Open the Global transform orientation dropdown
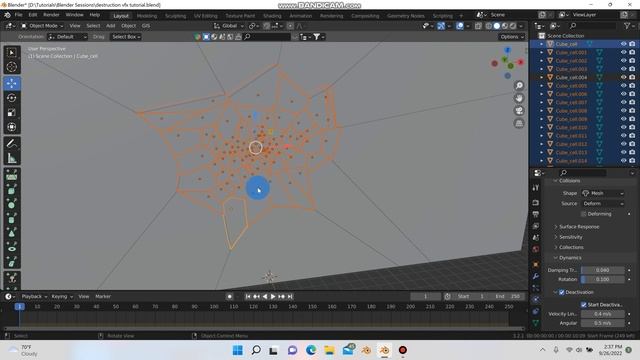The image size is (640, 360). (228, 26)
